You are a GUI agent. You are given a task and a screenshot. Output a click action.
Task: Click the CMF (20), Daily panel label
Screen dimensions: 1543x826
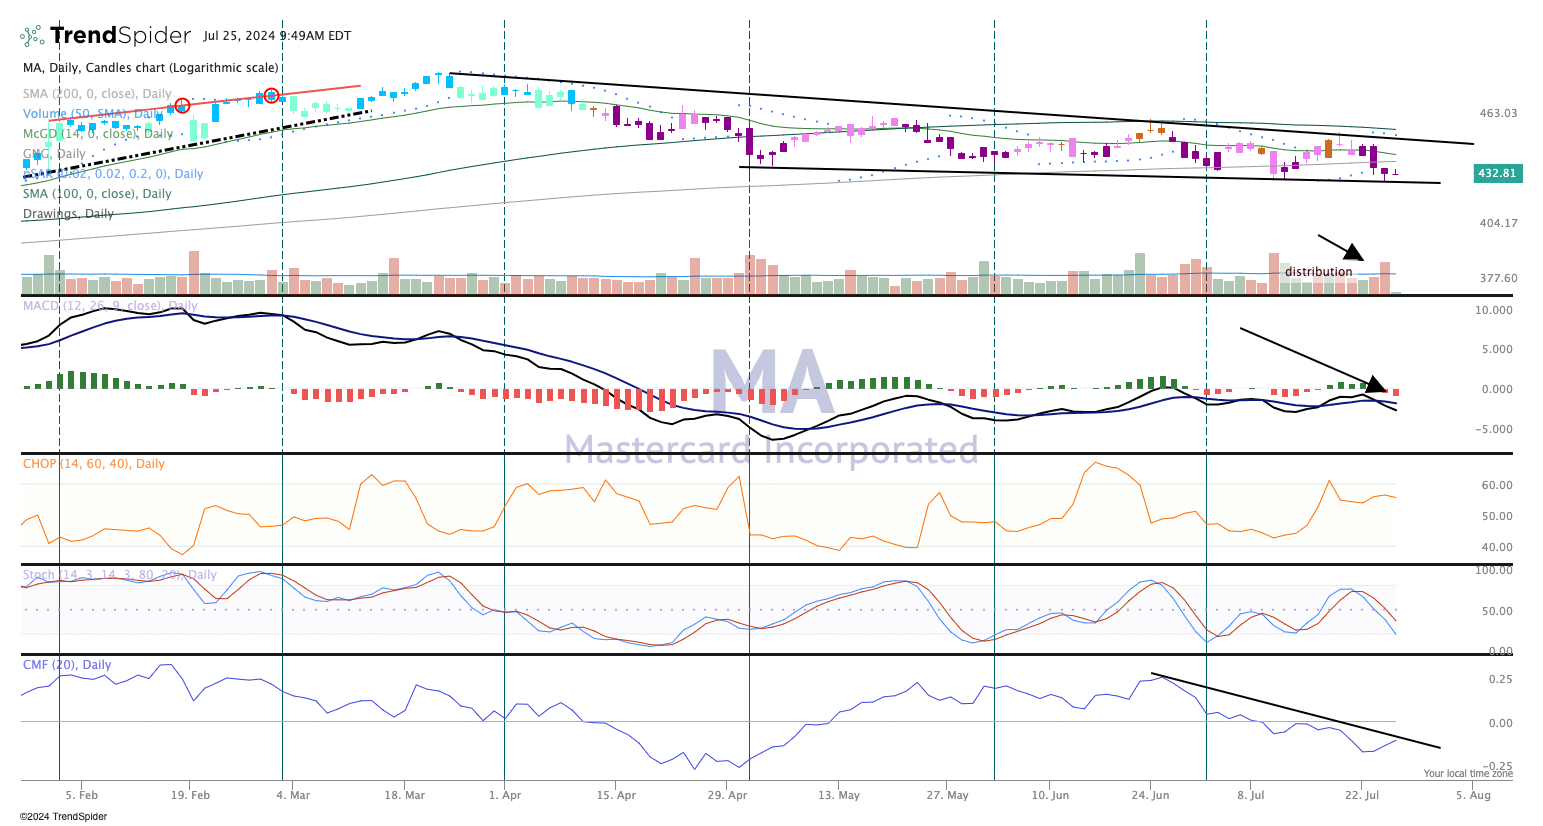coord(67,665)
